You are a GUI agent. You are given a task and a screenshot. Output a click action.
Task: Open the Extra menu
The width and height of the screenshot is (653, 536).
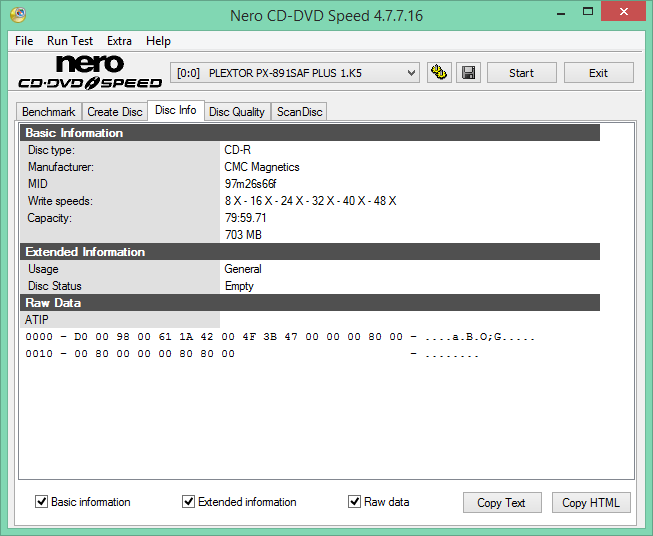click(120, 41)
